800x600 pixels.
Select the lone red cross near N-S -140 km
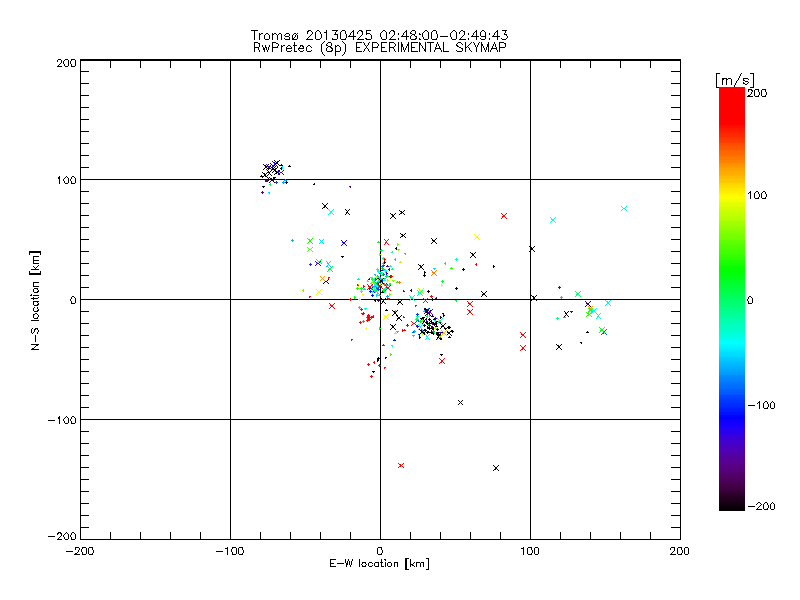coord(401,465)
